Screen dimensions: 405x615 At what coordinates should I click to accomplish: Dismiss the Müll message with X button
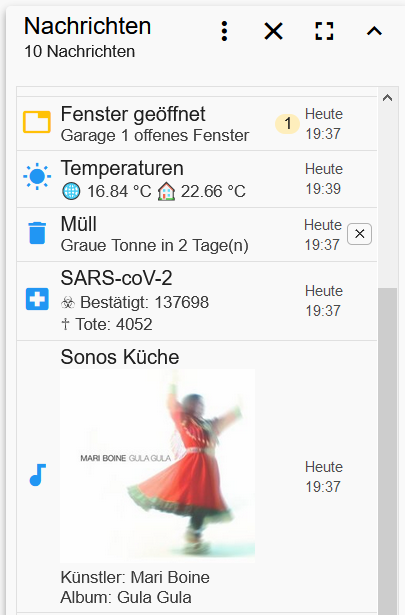[360, 234]
